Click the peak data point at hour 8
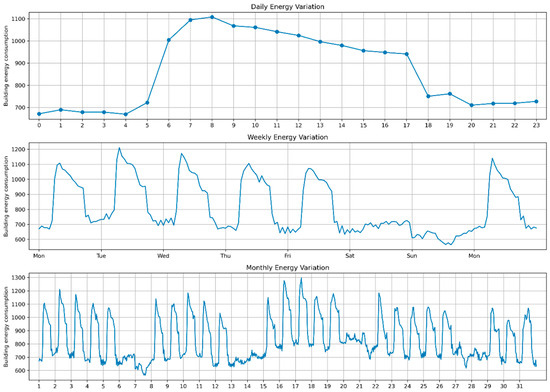550x392 pixels. pyautogui.click(x=212, y=17)
